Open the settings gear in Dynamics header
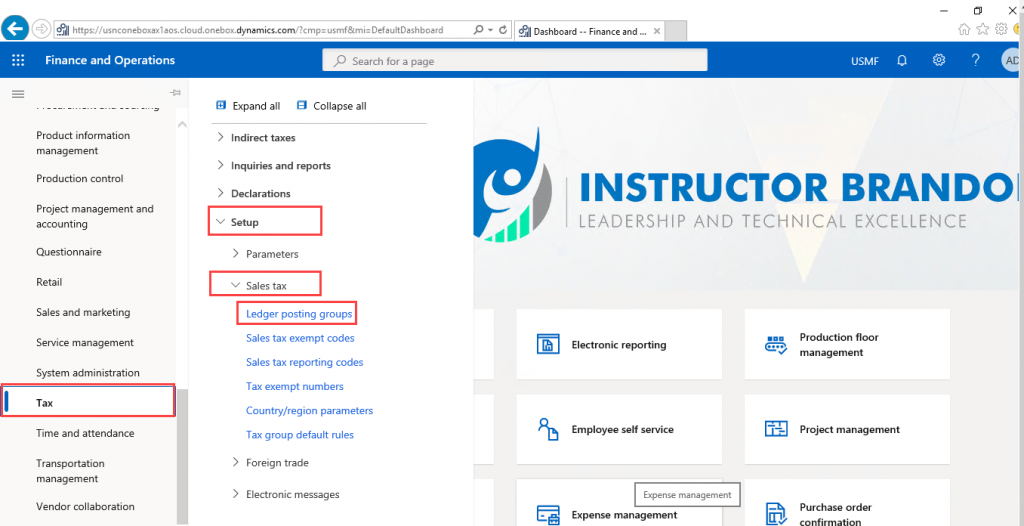This screenshot has height=526, width=1024. click(939, 60)
